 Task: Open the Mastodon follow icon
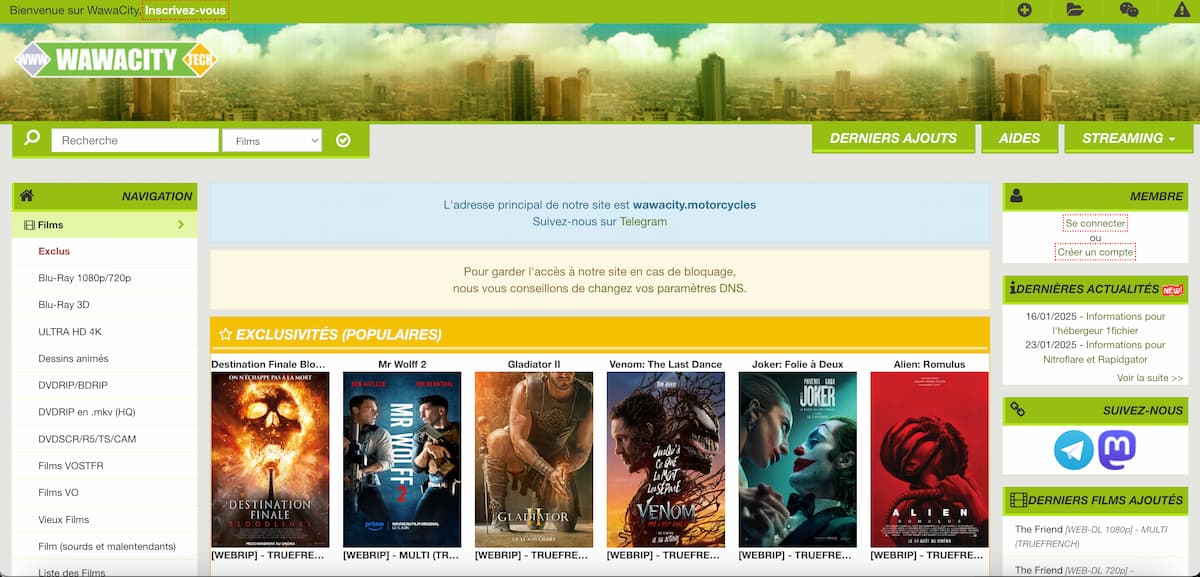click(x=1117, y=450)
